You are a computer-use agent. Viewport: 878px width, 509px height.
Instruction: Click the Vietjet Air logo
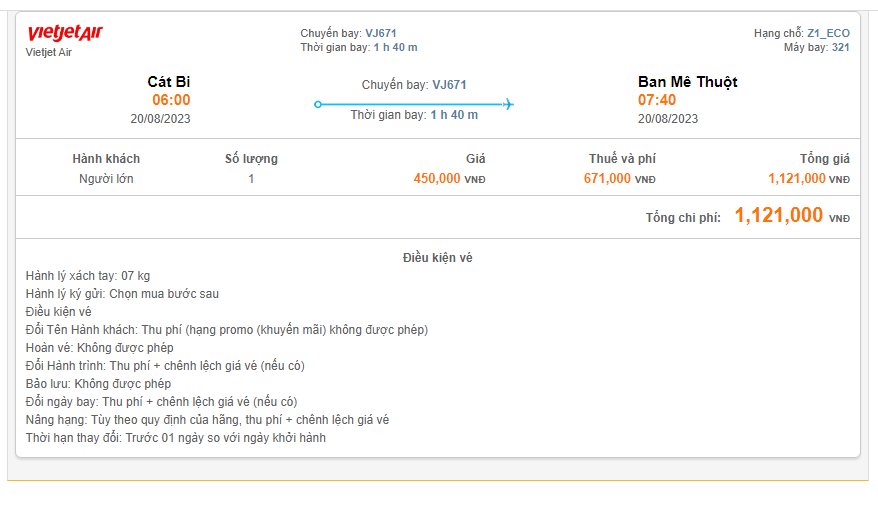click(x=65, y=35)
